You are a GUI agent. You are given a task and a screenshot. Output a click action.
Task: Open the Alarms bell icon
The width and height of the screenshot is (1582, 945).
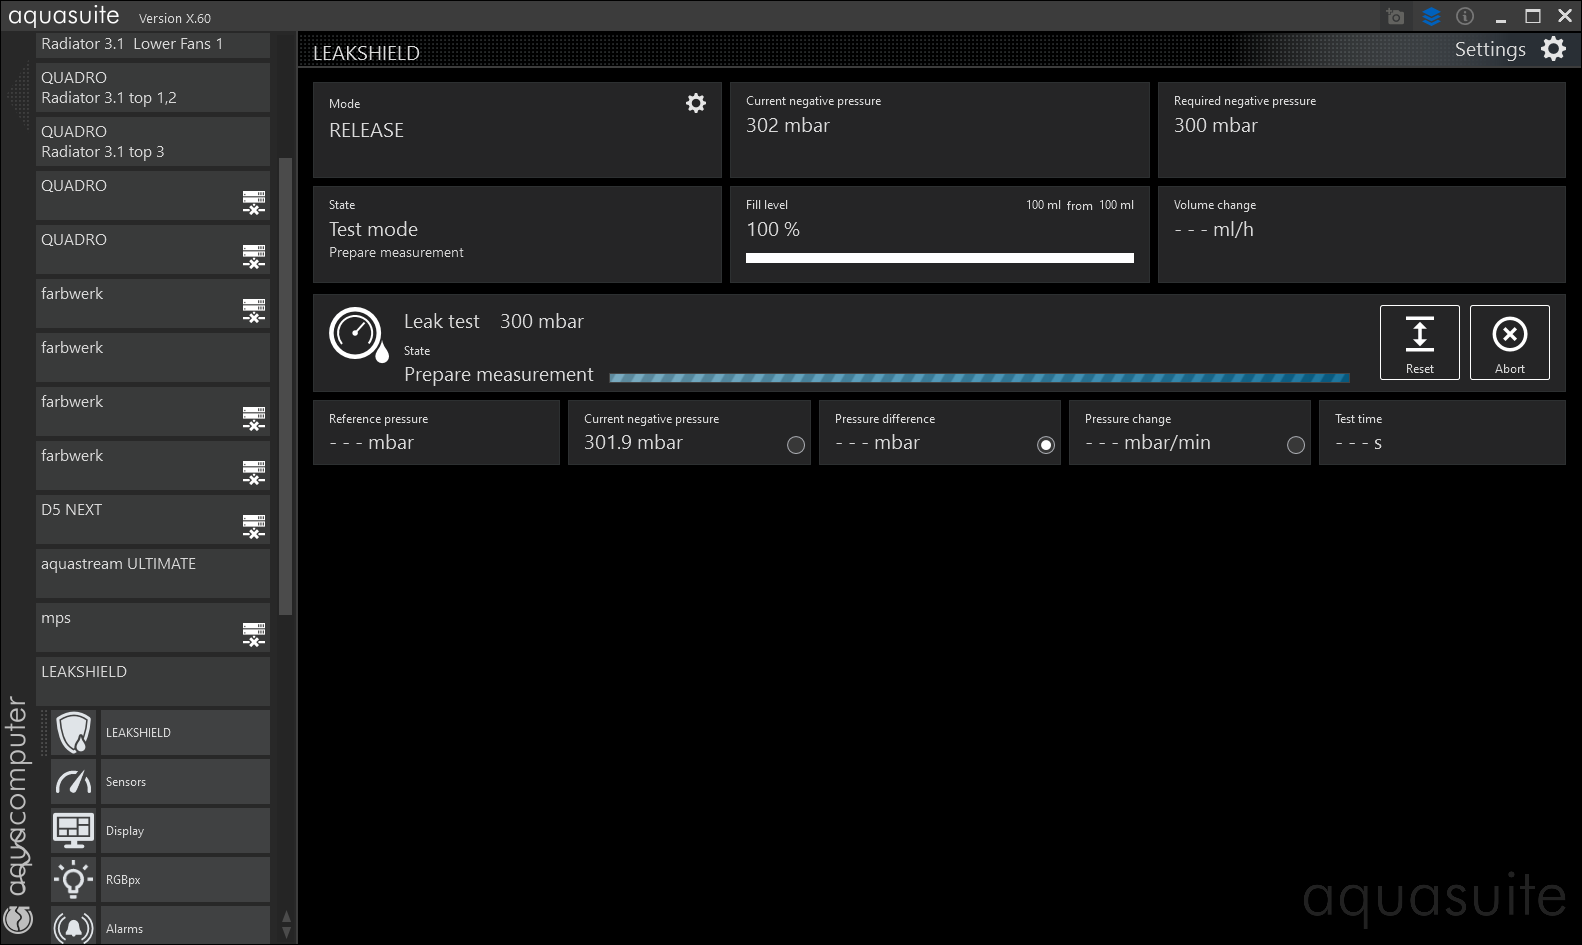(x=73, y=927)
